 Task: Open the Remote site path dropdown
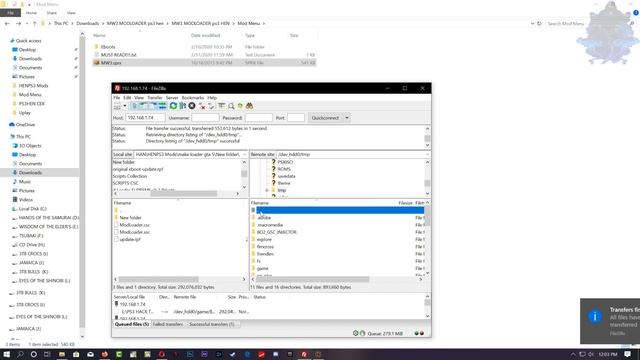tap(427, 155)
